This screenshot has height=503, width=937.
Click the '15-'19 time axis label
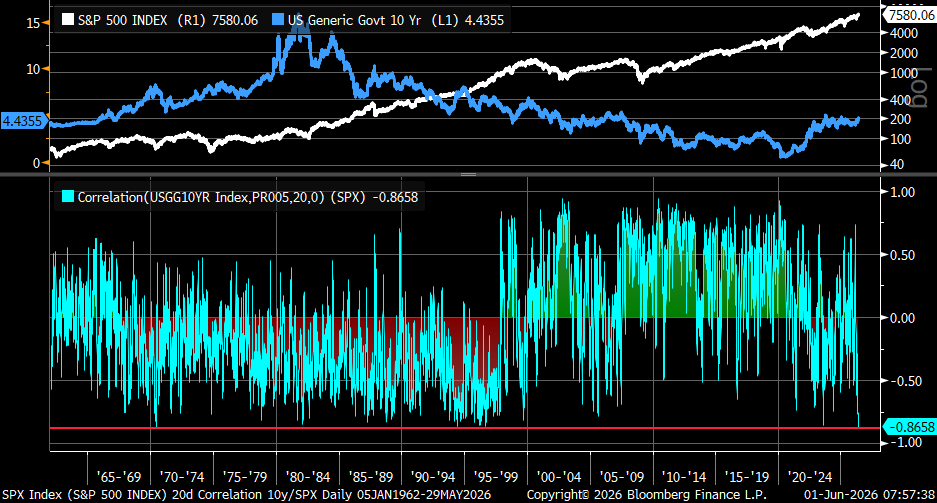(747, 477)
